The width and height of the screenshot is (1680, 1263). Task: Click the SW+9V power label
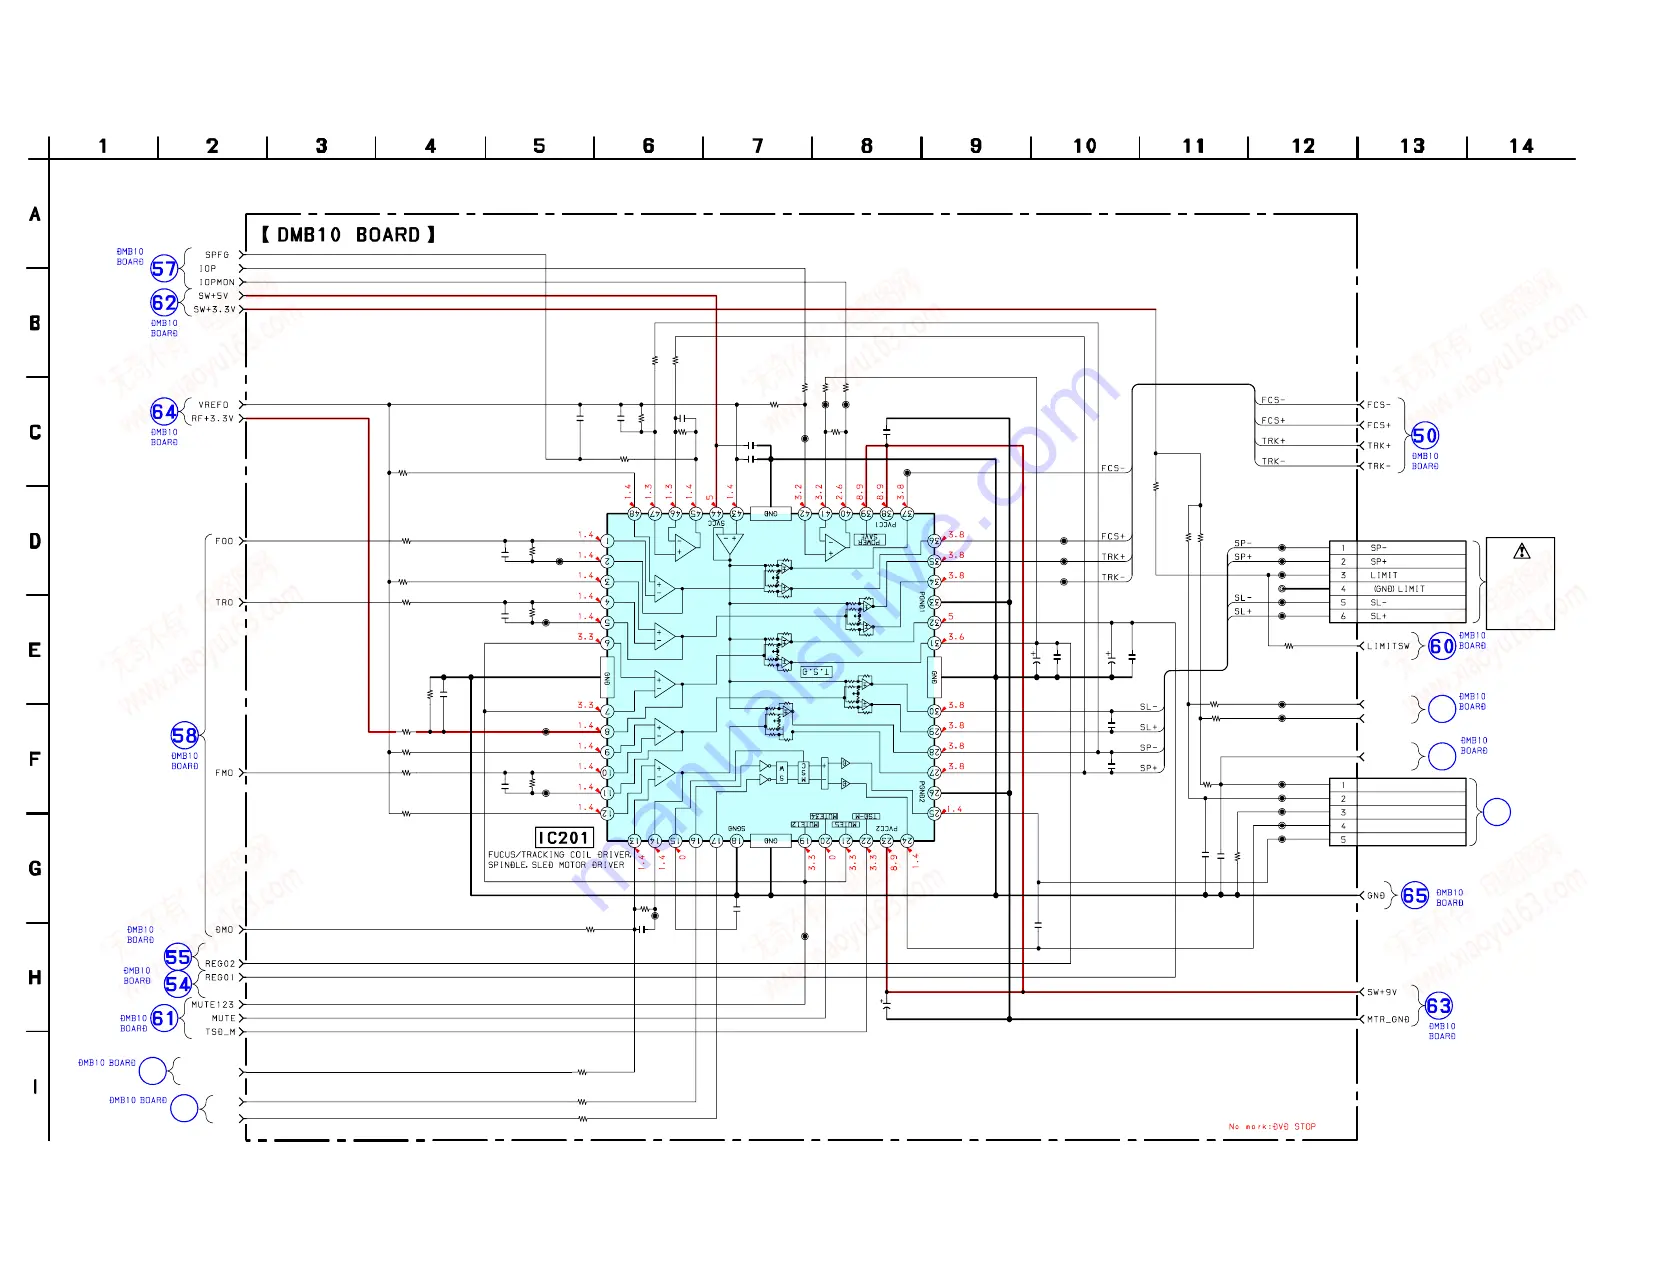pos(1382,992)
